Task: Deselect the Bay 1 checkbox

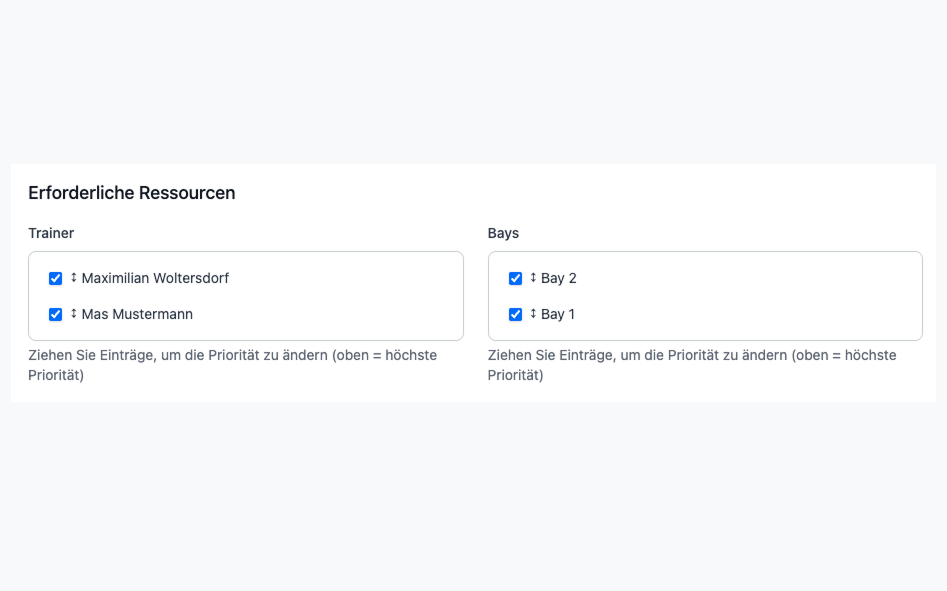Action: point(515,314)
